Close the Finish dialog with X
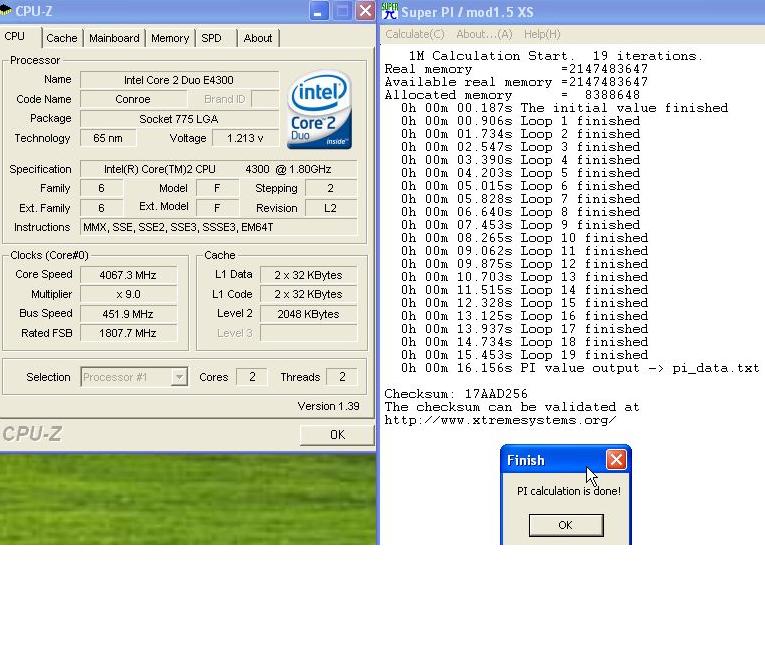The width and height of the screenshot is (765, 647). click(616, 460)
